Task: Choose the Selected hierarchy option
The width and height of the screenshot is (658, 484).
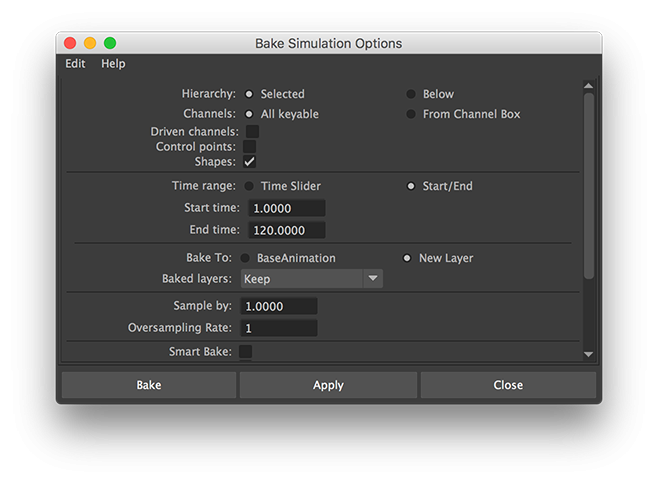Action: tap(249, 94)
